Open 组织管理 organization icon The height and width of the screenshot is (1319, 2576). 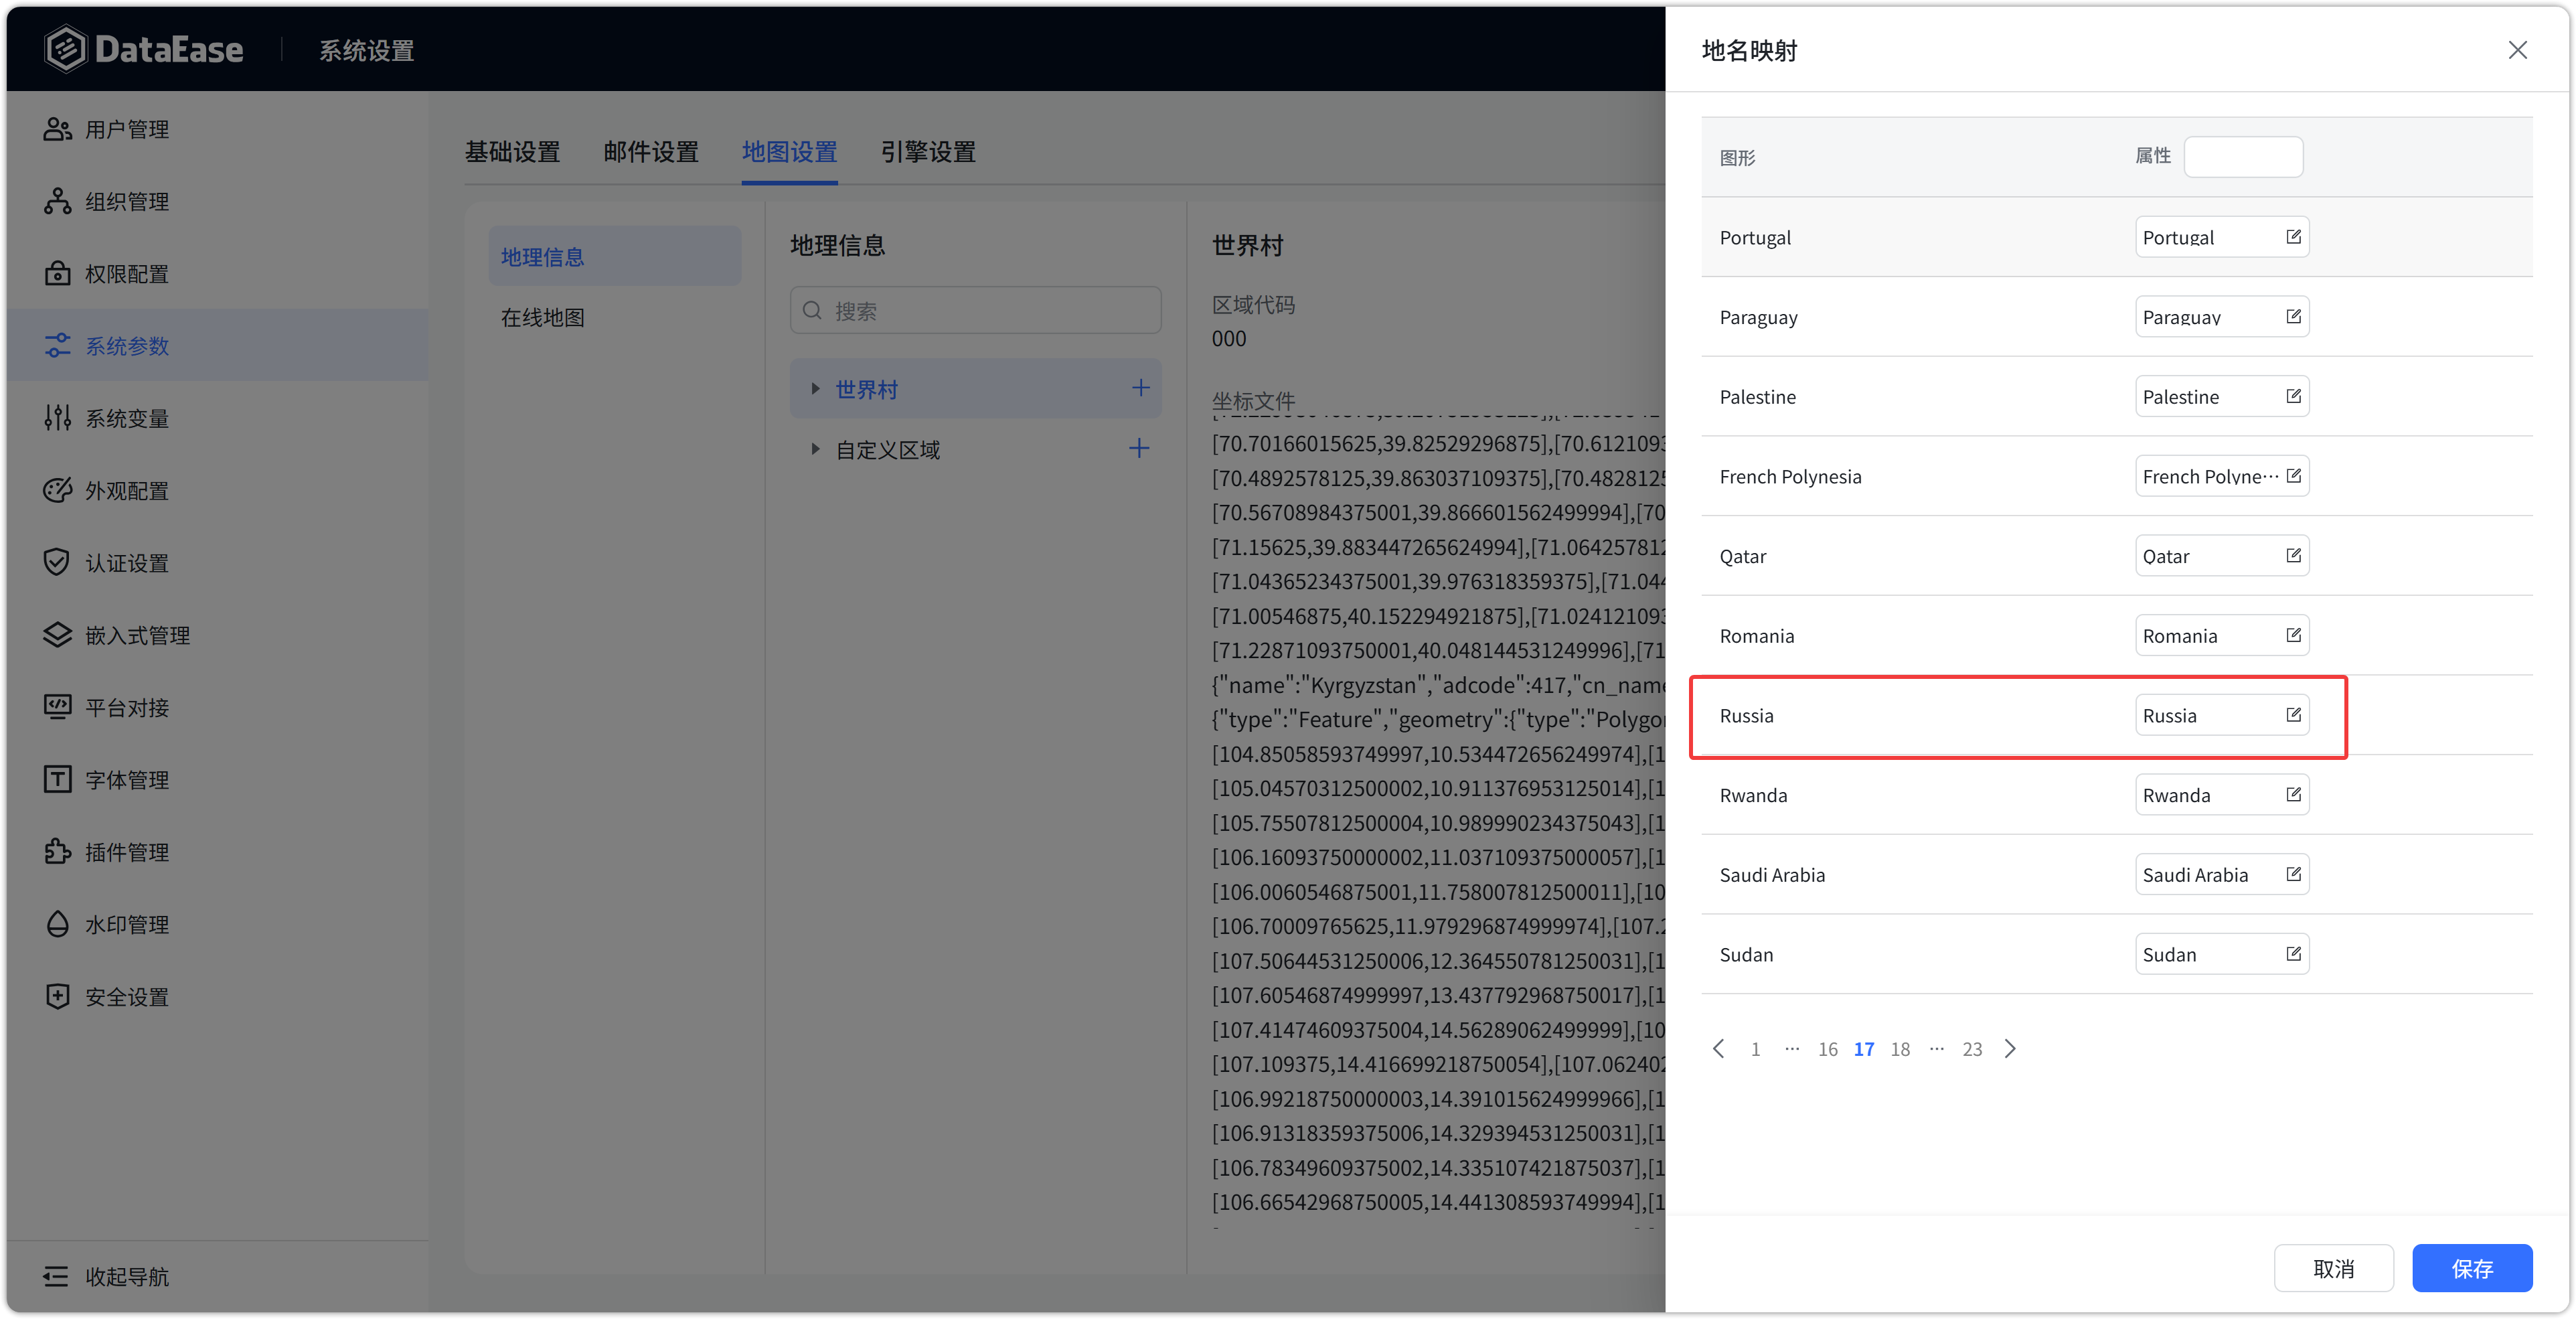[x=57, y=201]
